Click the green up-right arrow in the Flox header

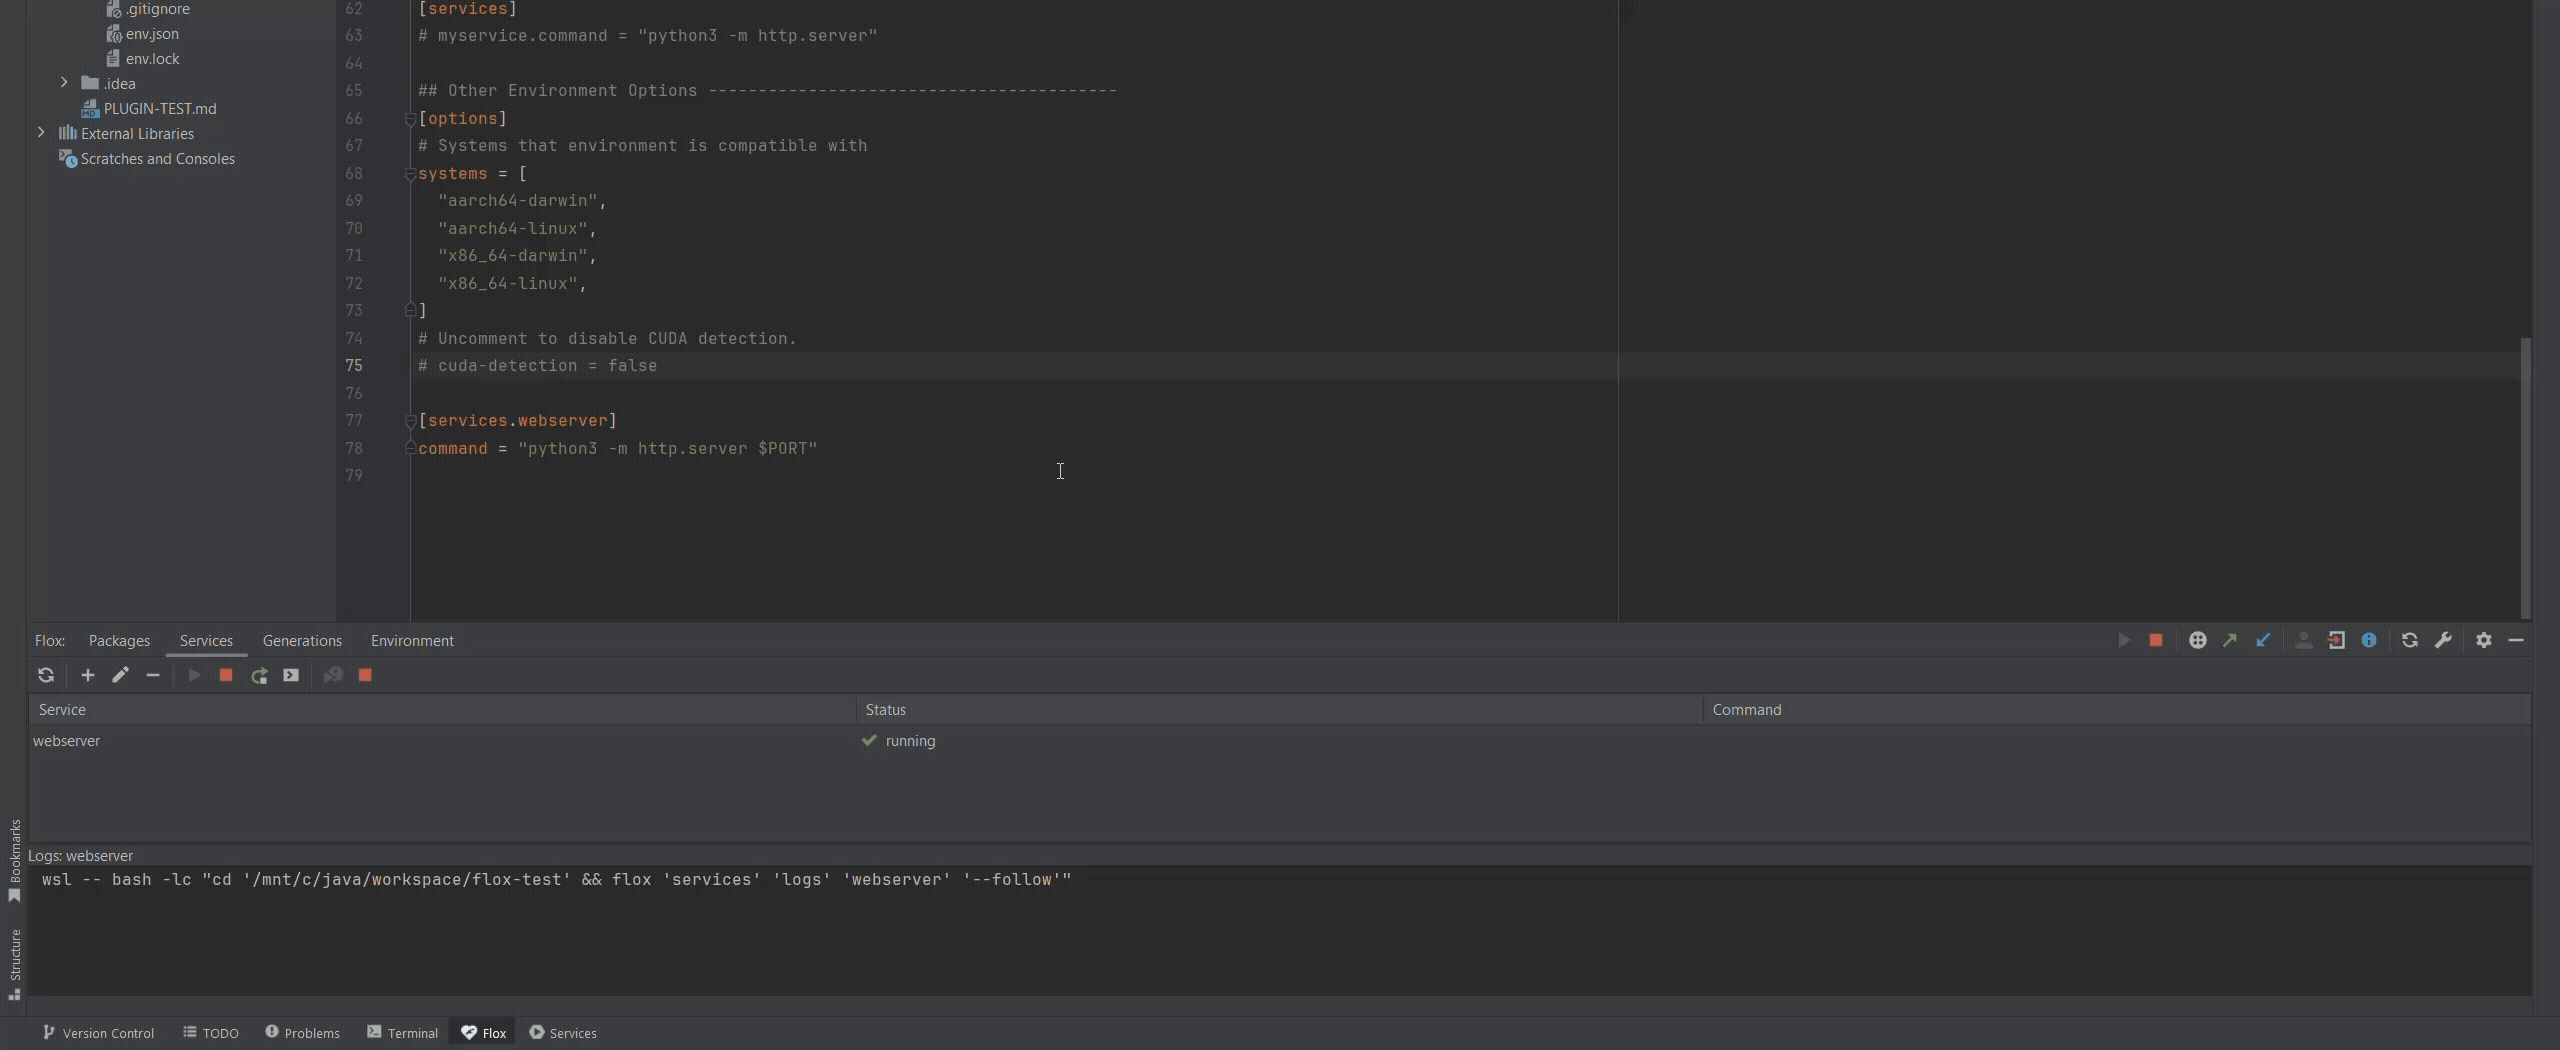(2230, 640)
